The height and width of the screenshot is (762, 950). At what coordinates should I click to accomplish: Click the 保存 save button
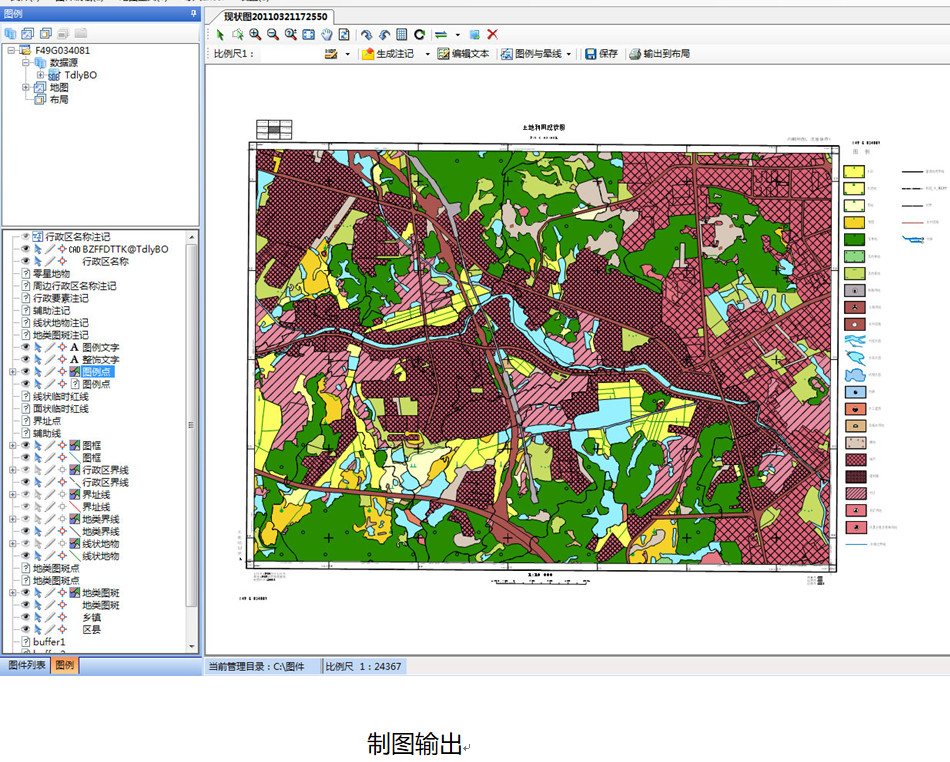pyautogui.click(x=601, y=54)
